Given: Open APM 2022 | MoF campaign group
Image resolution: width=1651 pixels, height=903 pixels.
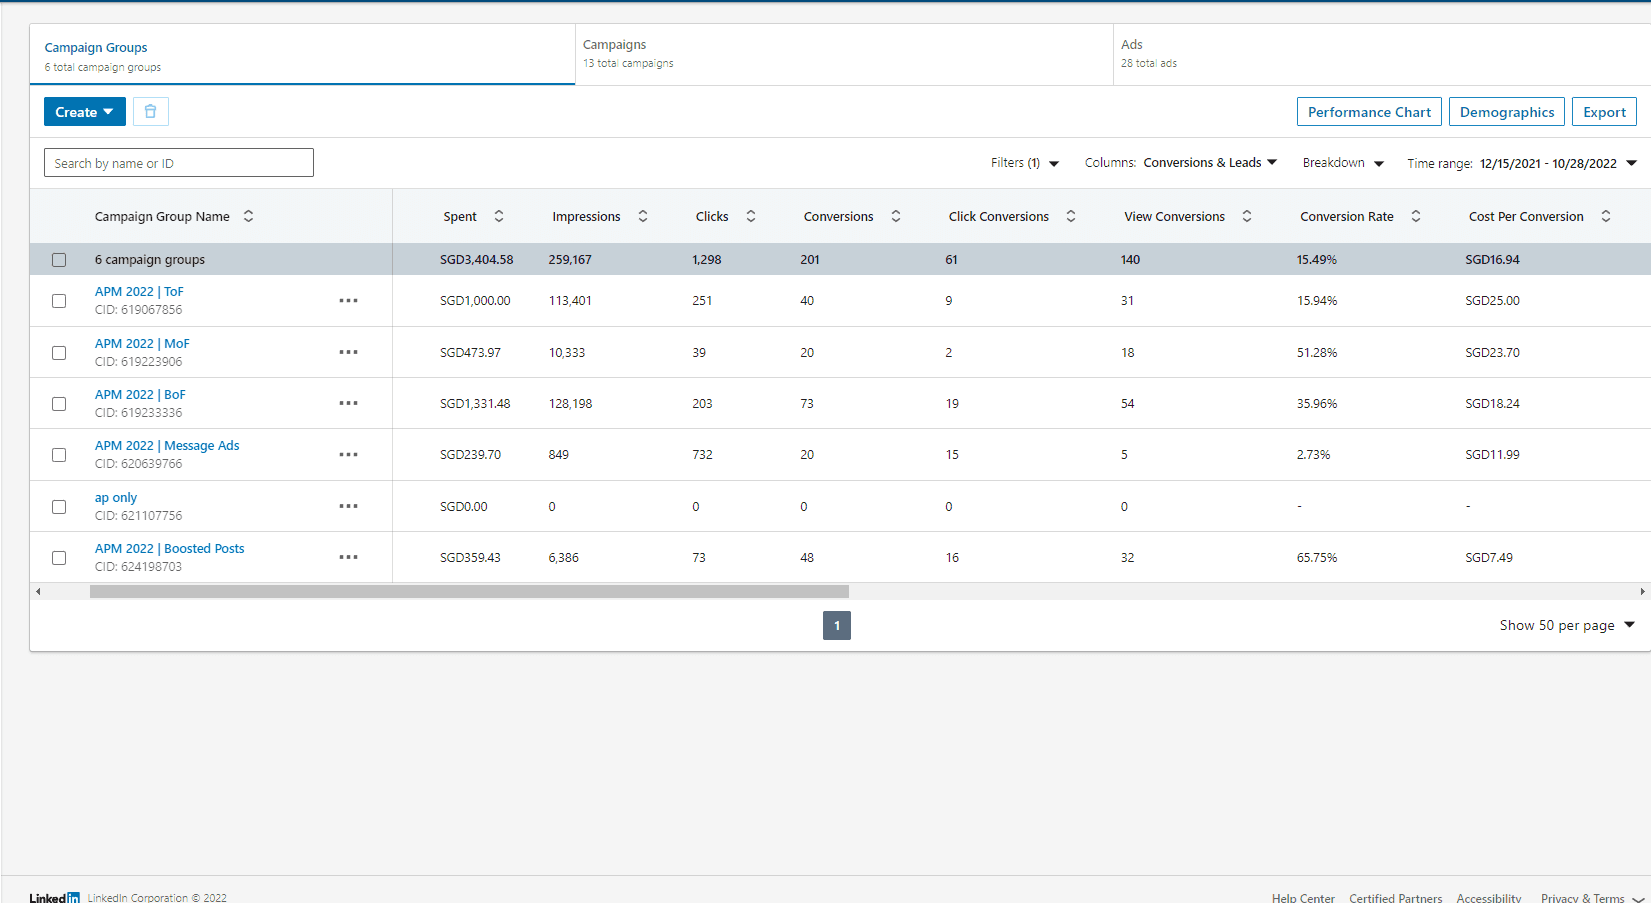Looking at the screenshot, I should pos(142,344).
